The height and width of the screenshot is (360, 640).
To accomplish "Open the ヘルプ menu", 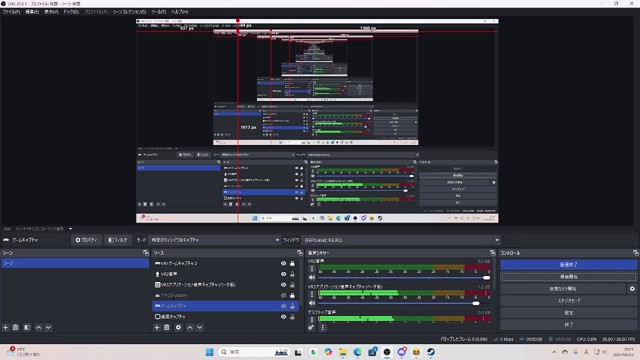I will (180, 12).
